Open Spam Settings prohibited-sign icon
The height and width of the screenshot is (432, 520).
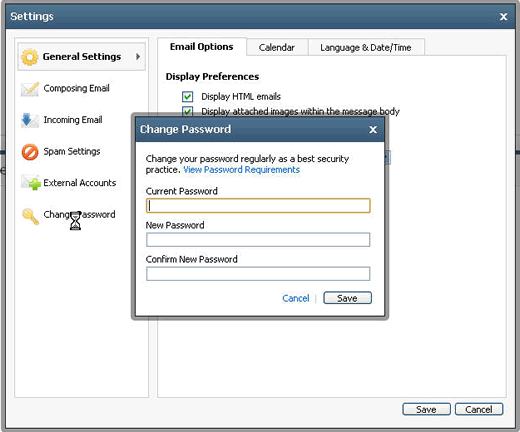30,152
